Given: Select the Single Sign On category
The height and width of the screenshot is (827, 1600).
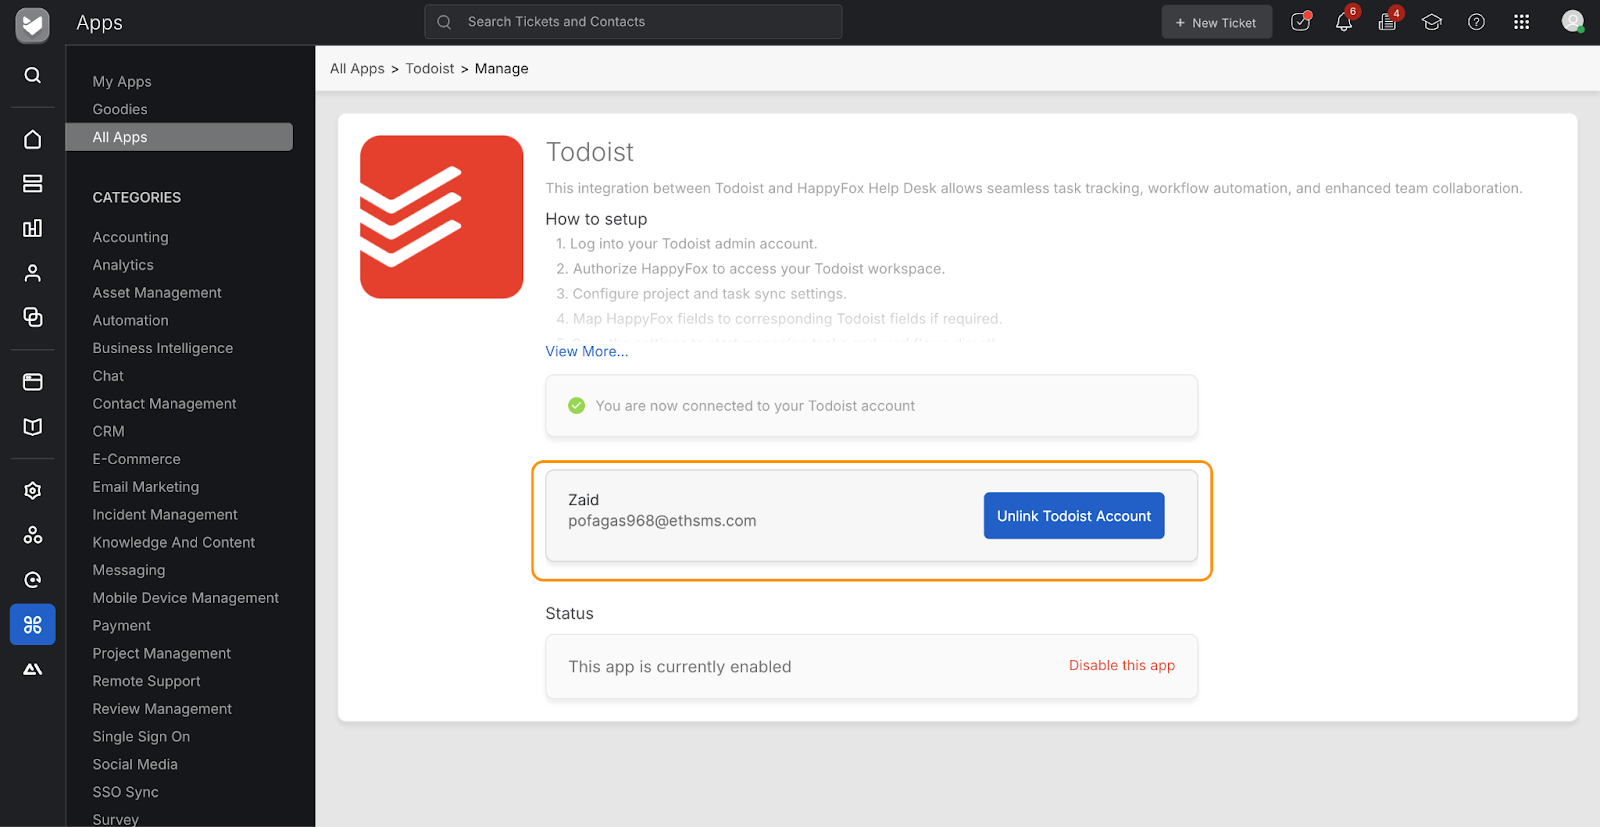Looking at the screenshot, I should click(141, 737).
